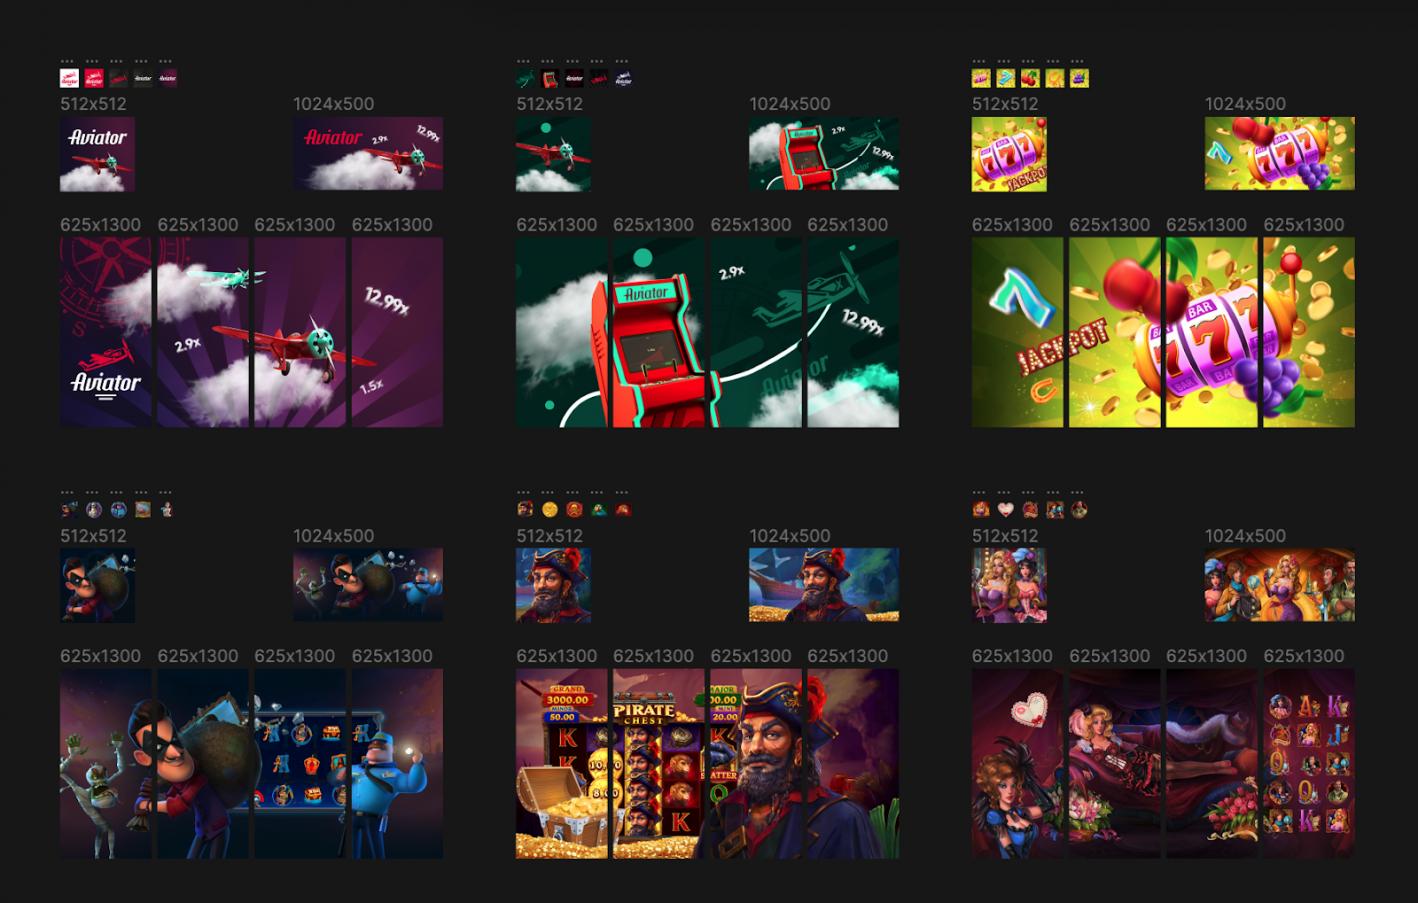Select the tall JACKPOT cherries screenshot
1418x903 pixels.
click(x=1115, y=332)
